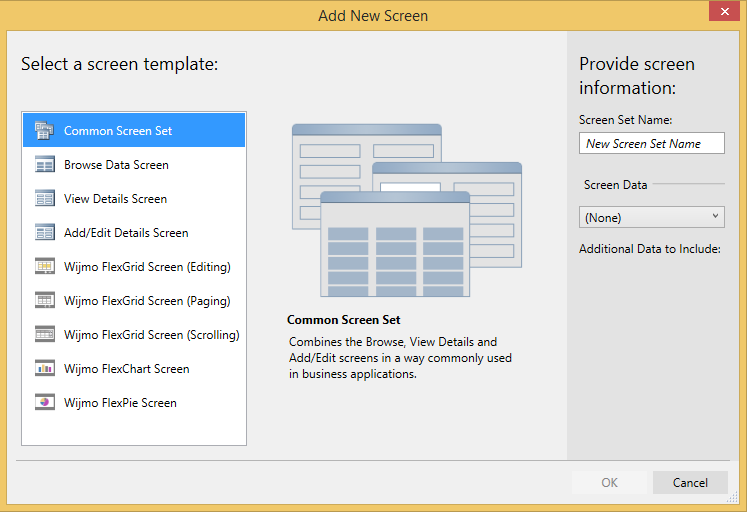The height and width of the screenshot is (512, 747).
Task: Click the Wijmo FlexGrid Screen (Paging) icon
Action: [44, 301]
